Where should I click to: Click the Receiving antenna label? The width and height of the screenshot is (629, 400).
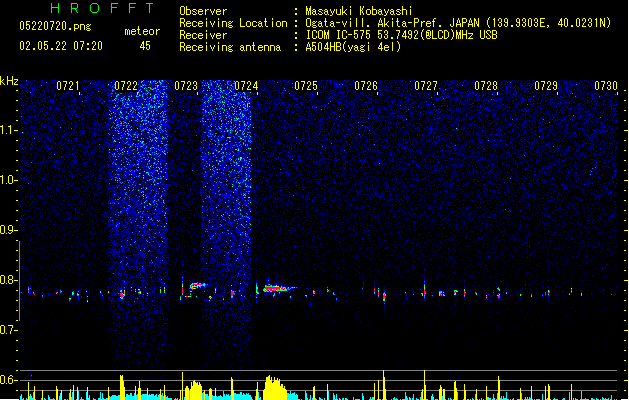230,47
